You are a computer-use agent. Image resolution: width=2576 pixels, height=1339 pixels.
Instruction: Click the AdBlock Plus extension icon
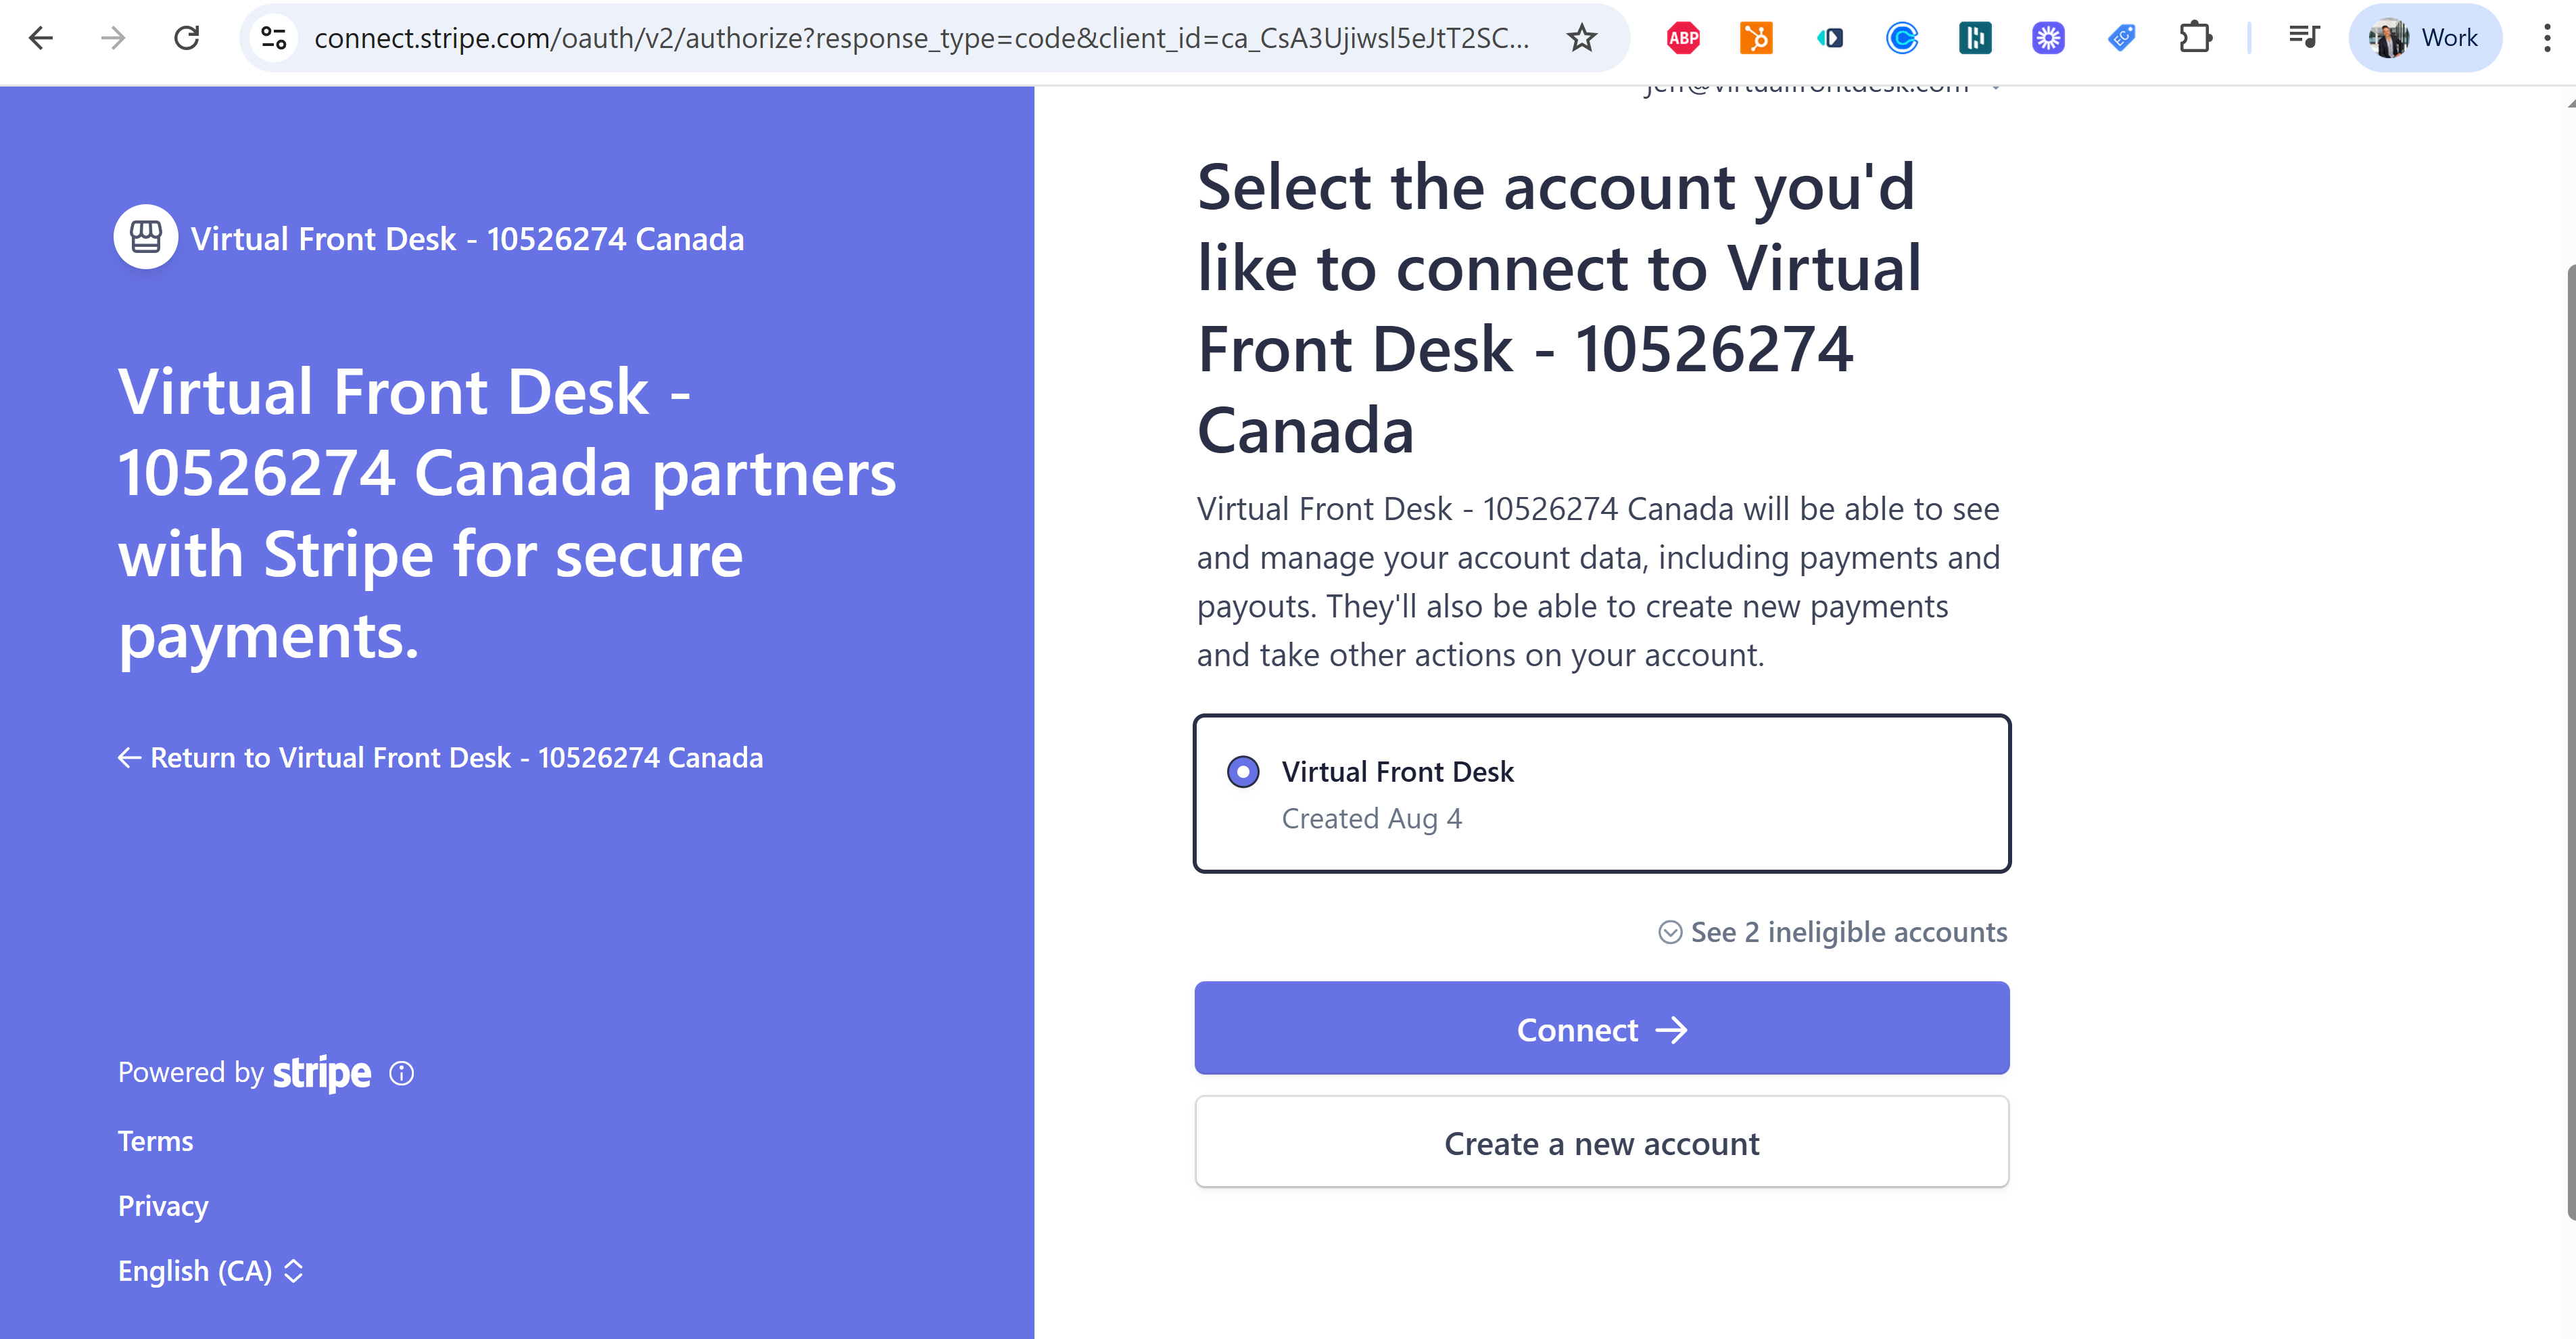(x=1683, y=38)
